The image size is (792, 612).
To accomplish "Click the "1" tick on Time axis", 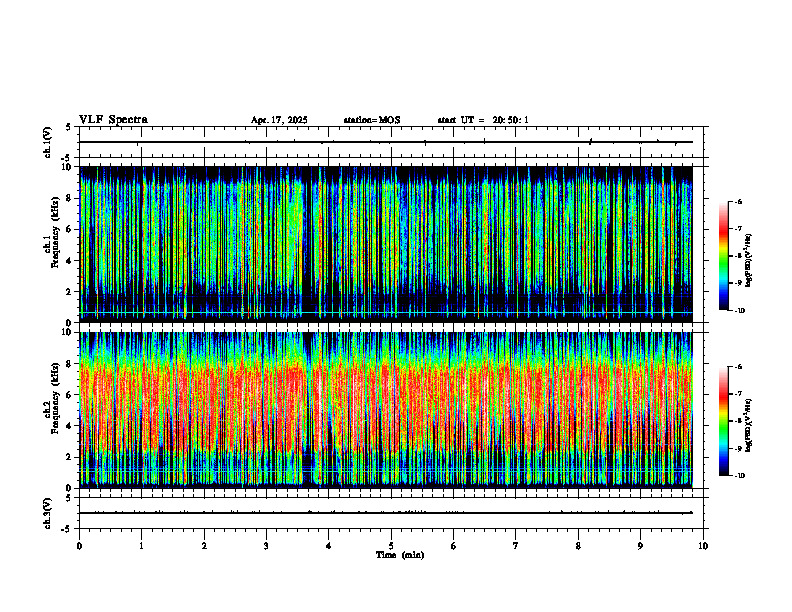I will 141,546.
